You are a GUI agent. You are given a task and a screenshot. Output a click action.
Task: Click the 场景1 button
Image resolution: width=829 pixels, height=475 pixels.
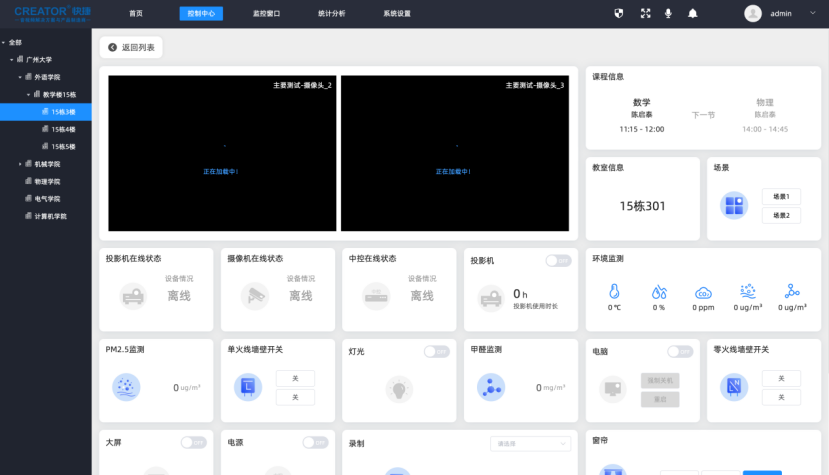click(x=781, y=197)
